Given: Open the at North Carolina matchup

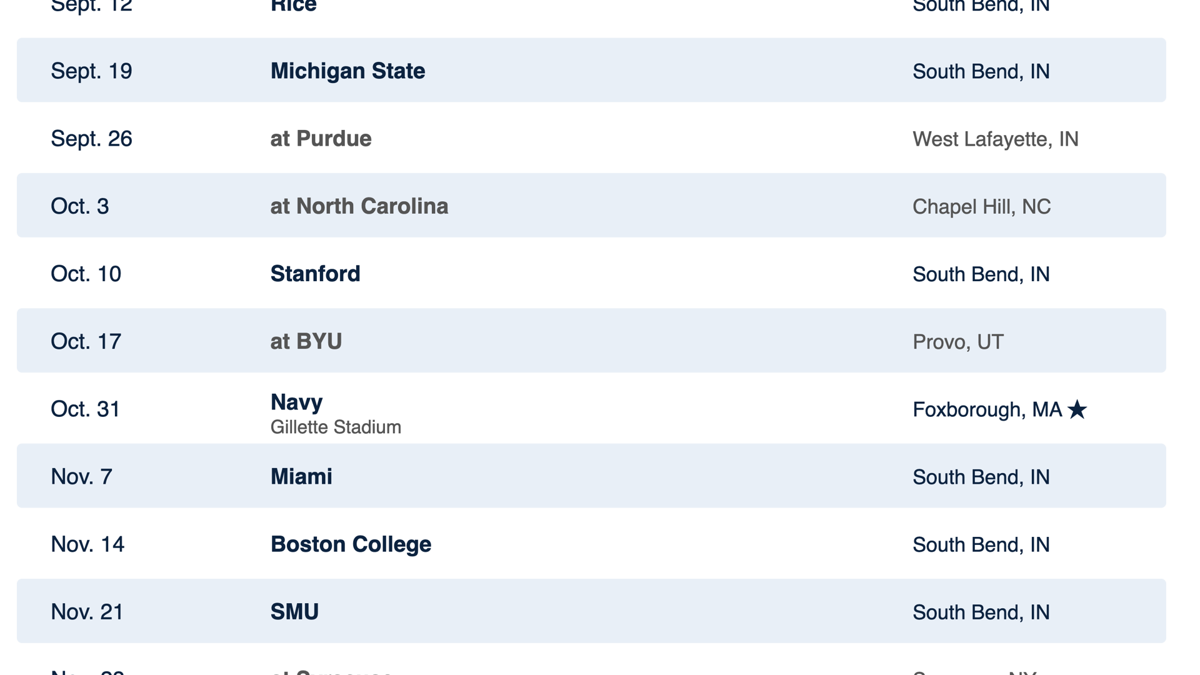Looking at the screenshot, I should (359, 206).
